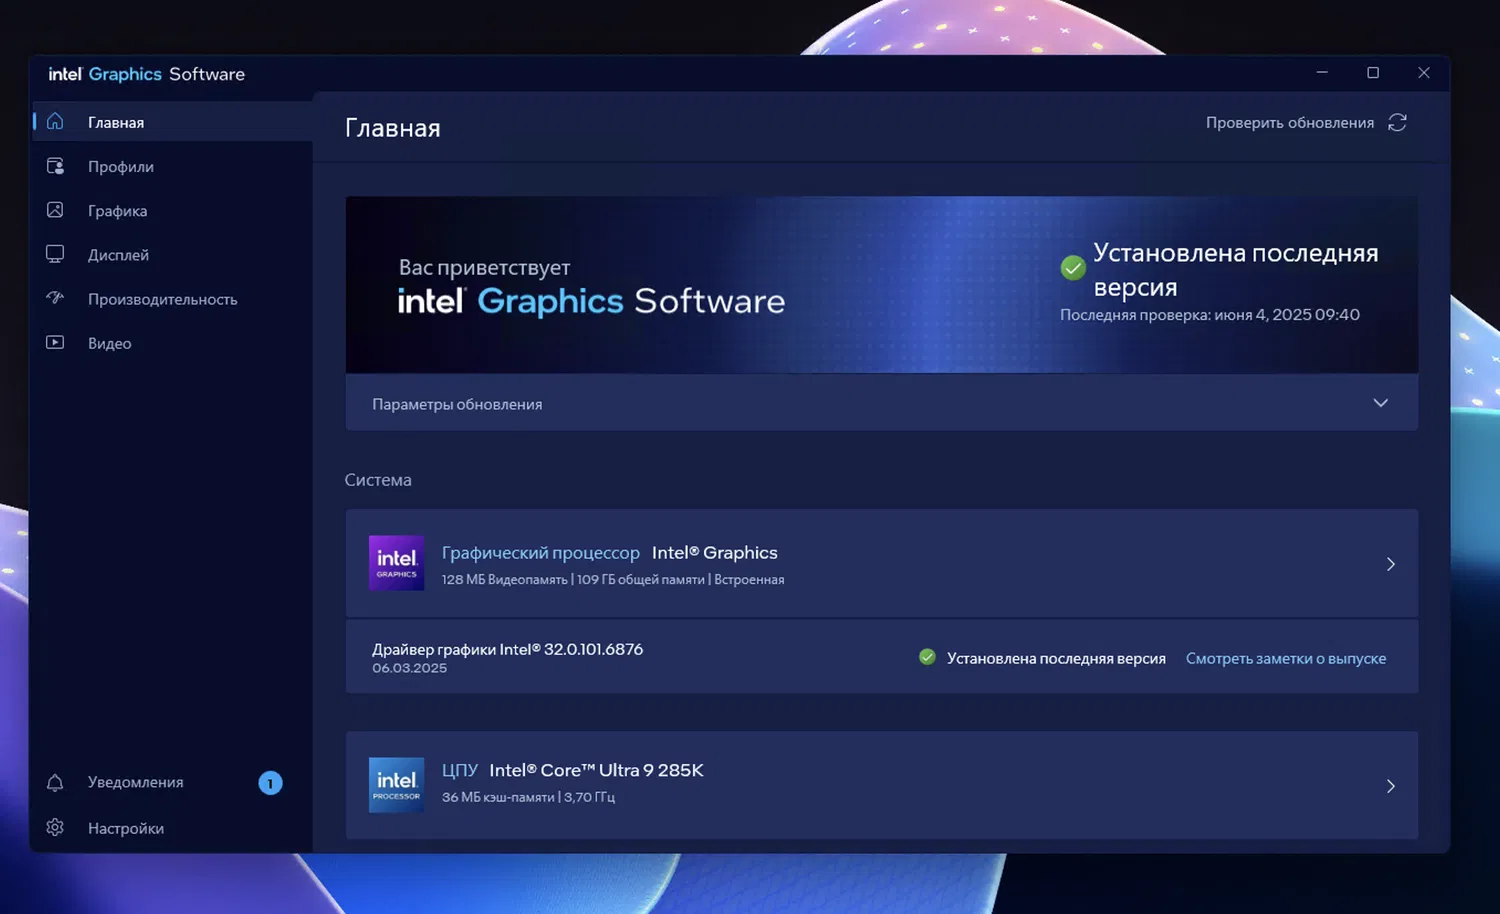The image size is (1500, 914).
Task: Click the monitor icon beside Дисплей
Action: 55,254
